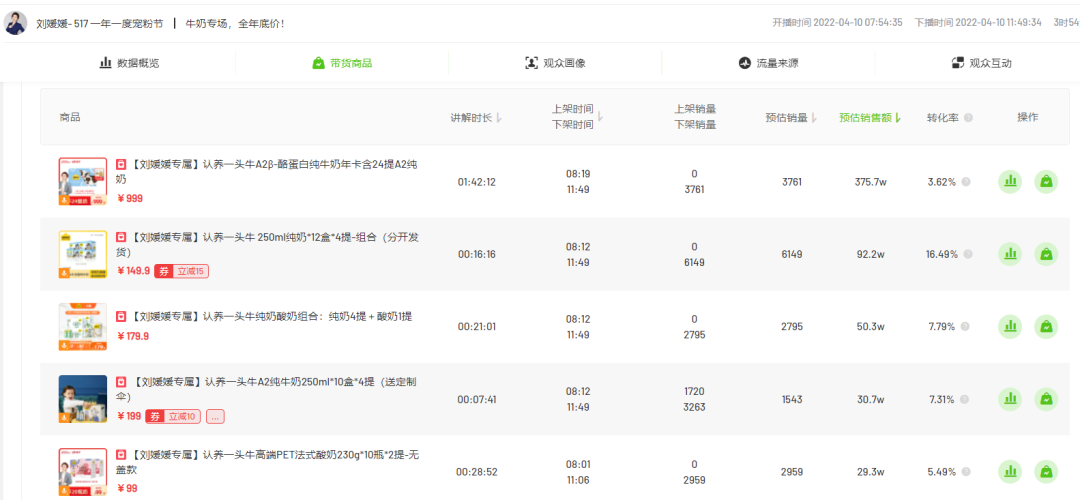Click info icon next to 5.49% conversion rate
Screen dimensions: 1080x500
point(966,472)
